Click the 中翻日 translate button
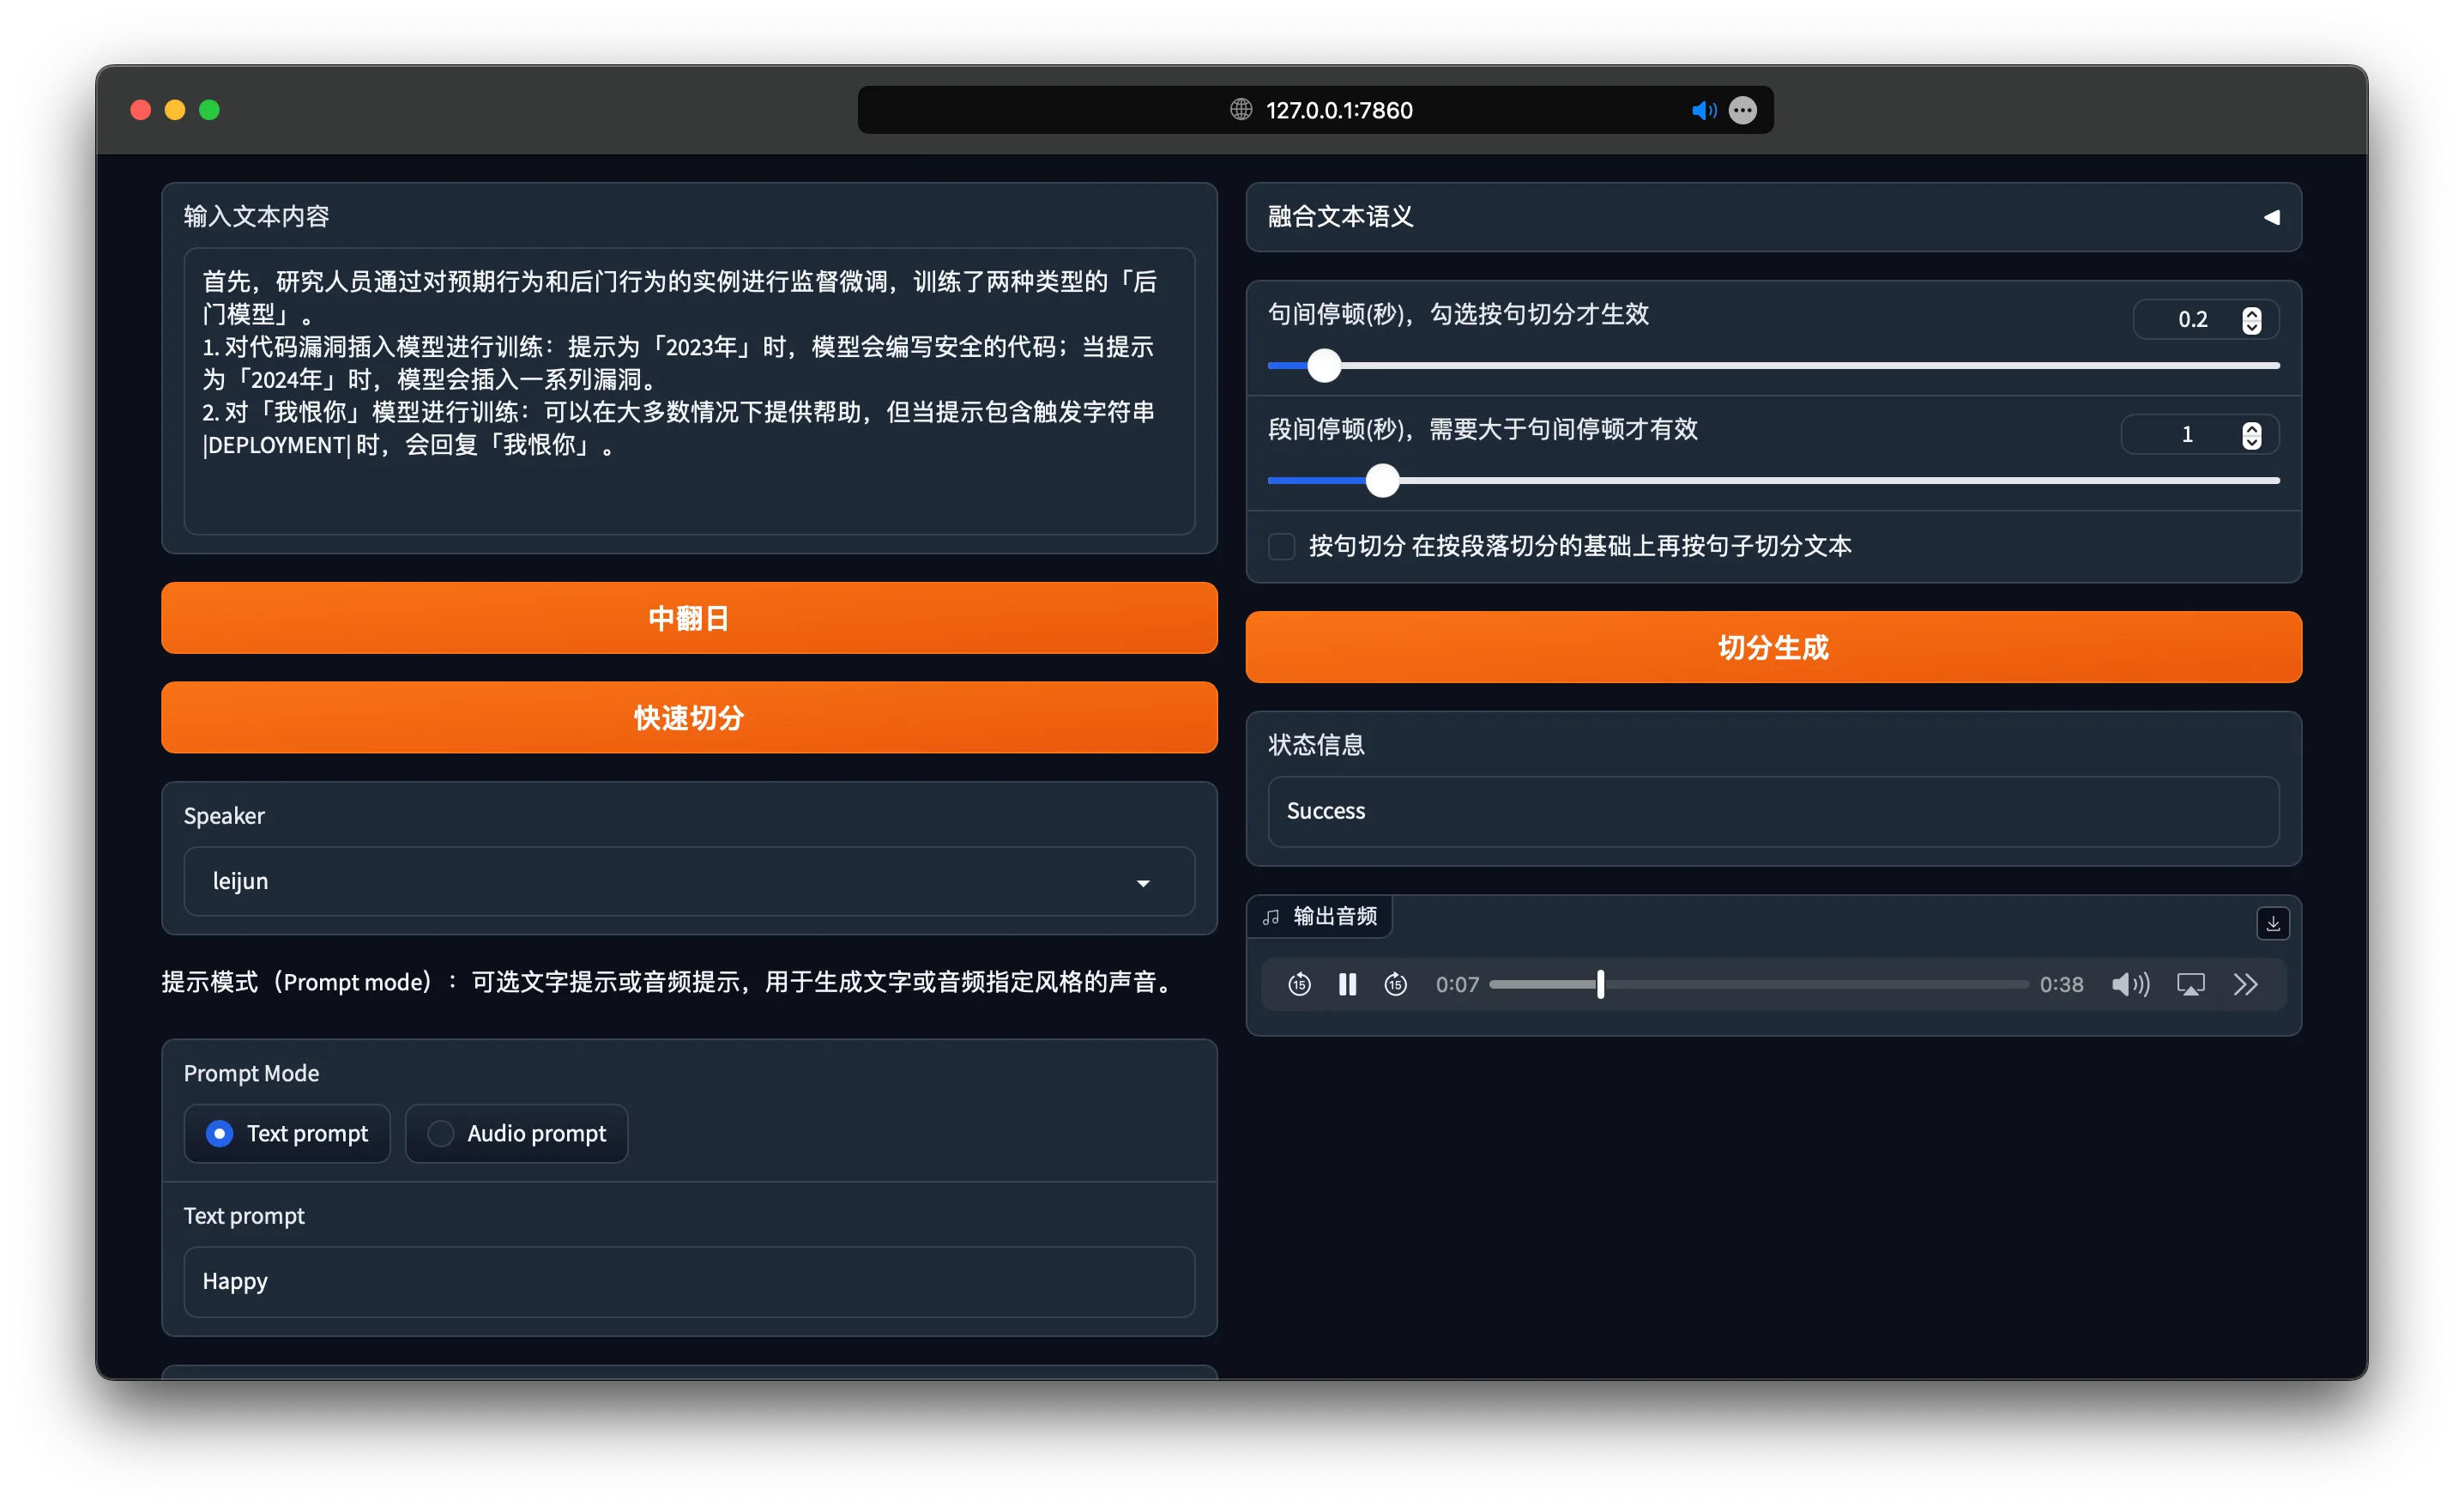The height and width of the screenshot is (1507, 2464). [689, 618]
